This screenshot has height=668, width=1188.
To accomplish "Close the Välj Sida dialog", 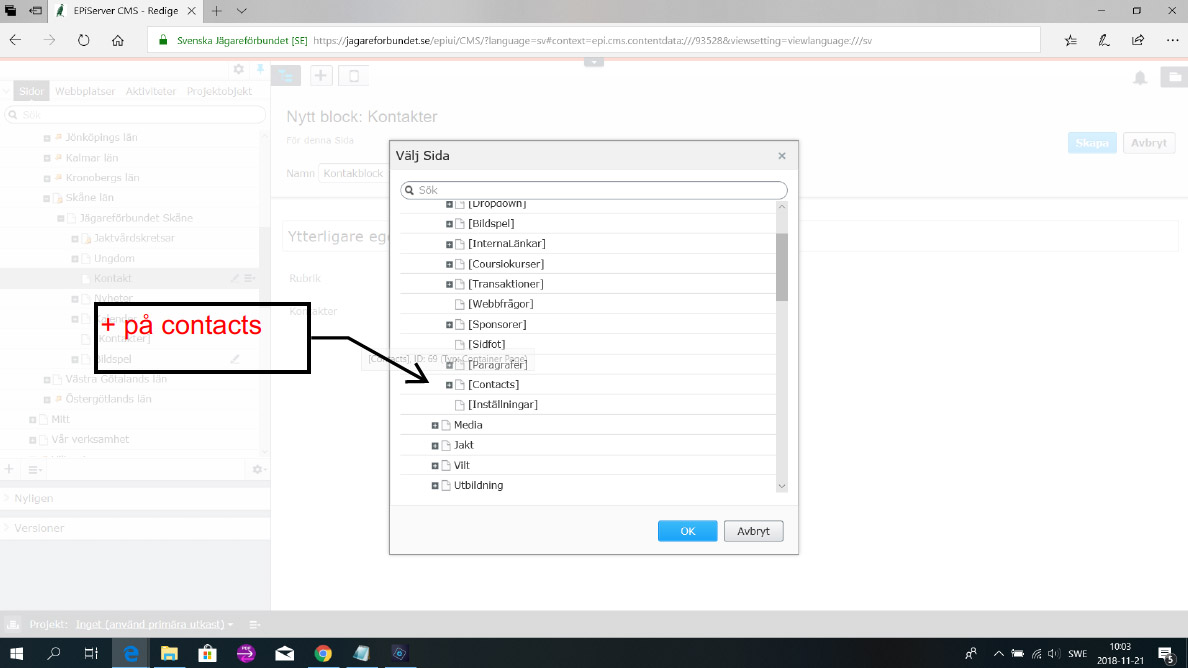I will (782, 156).
